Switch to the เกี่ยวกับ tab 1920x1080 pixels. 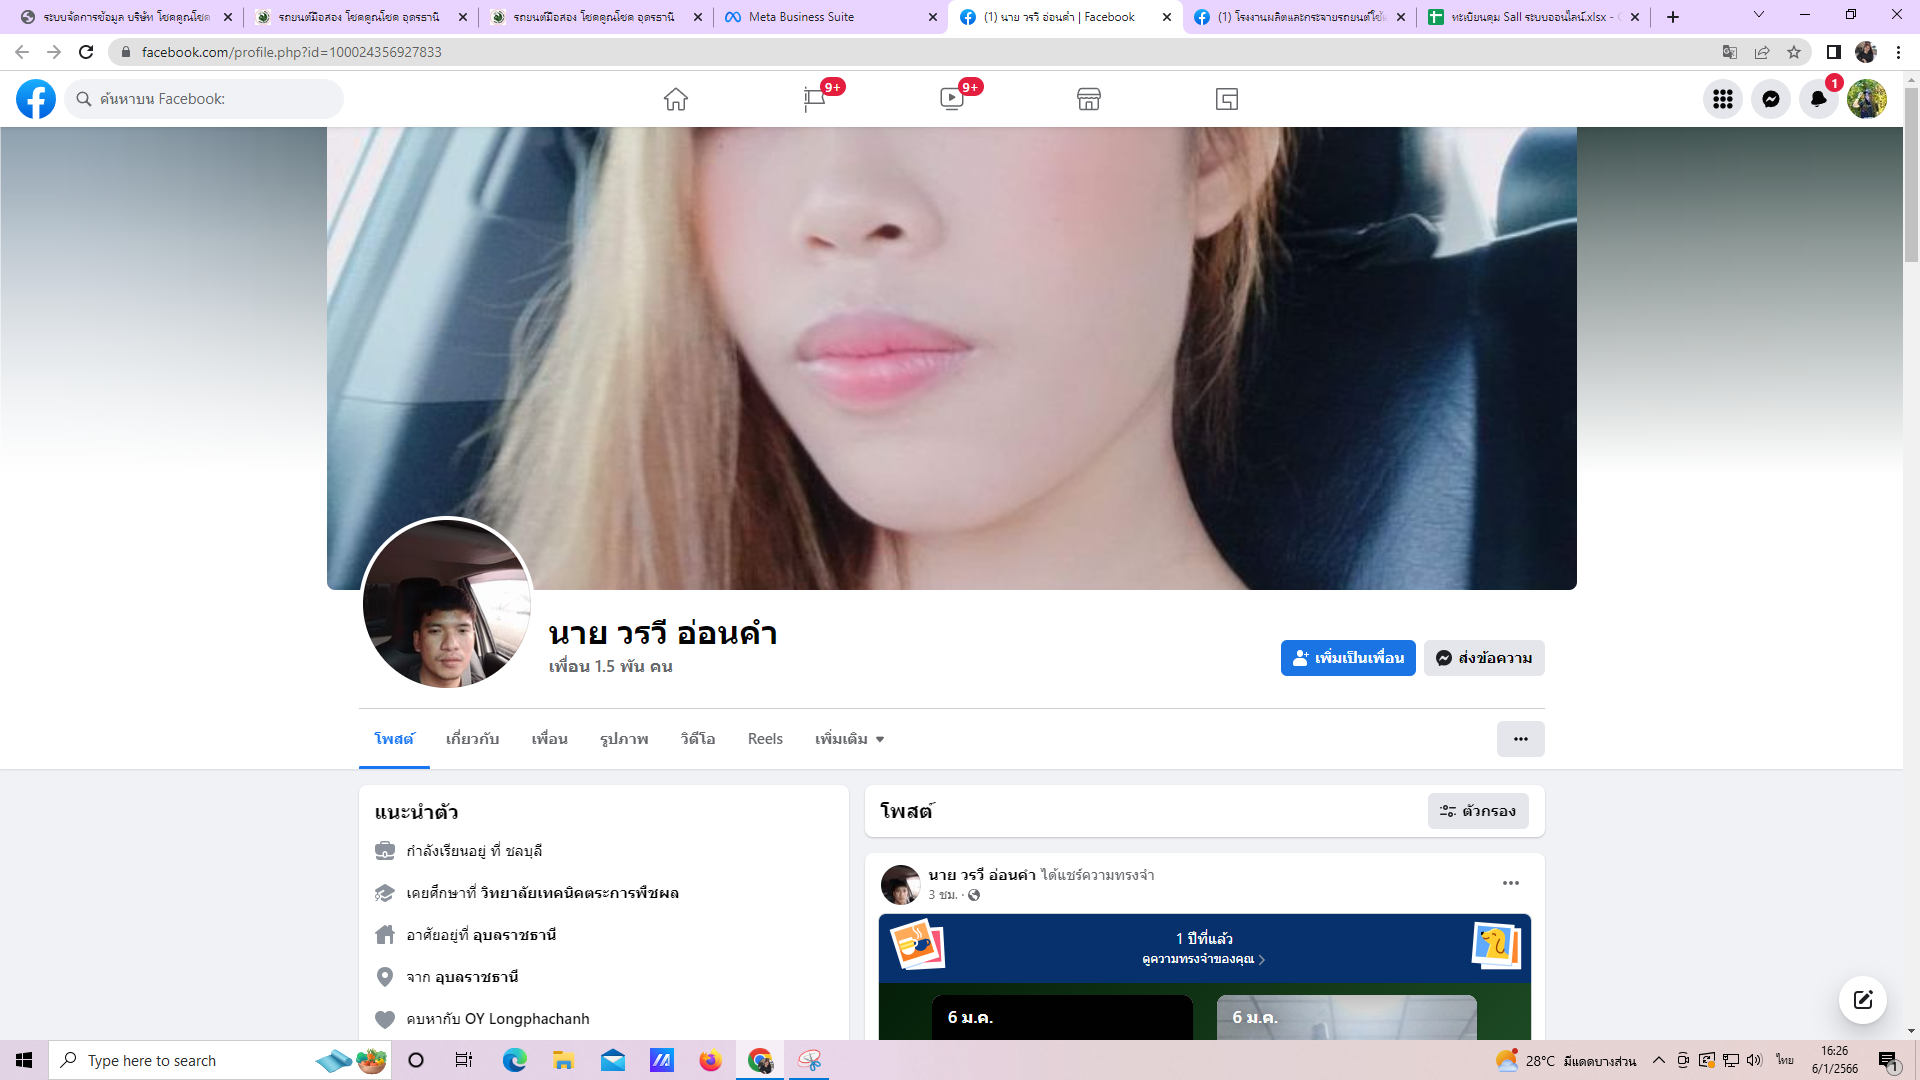point(472,739)
